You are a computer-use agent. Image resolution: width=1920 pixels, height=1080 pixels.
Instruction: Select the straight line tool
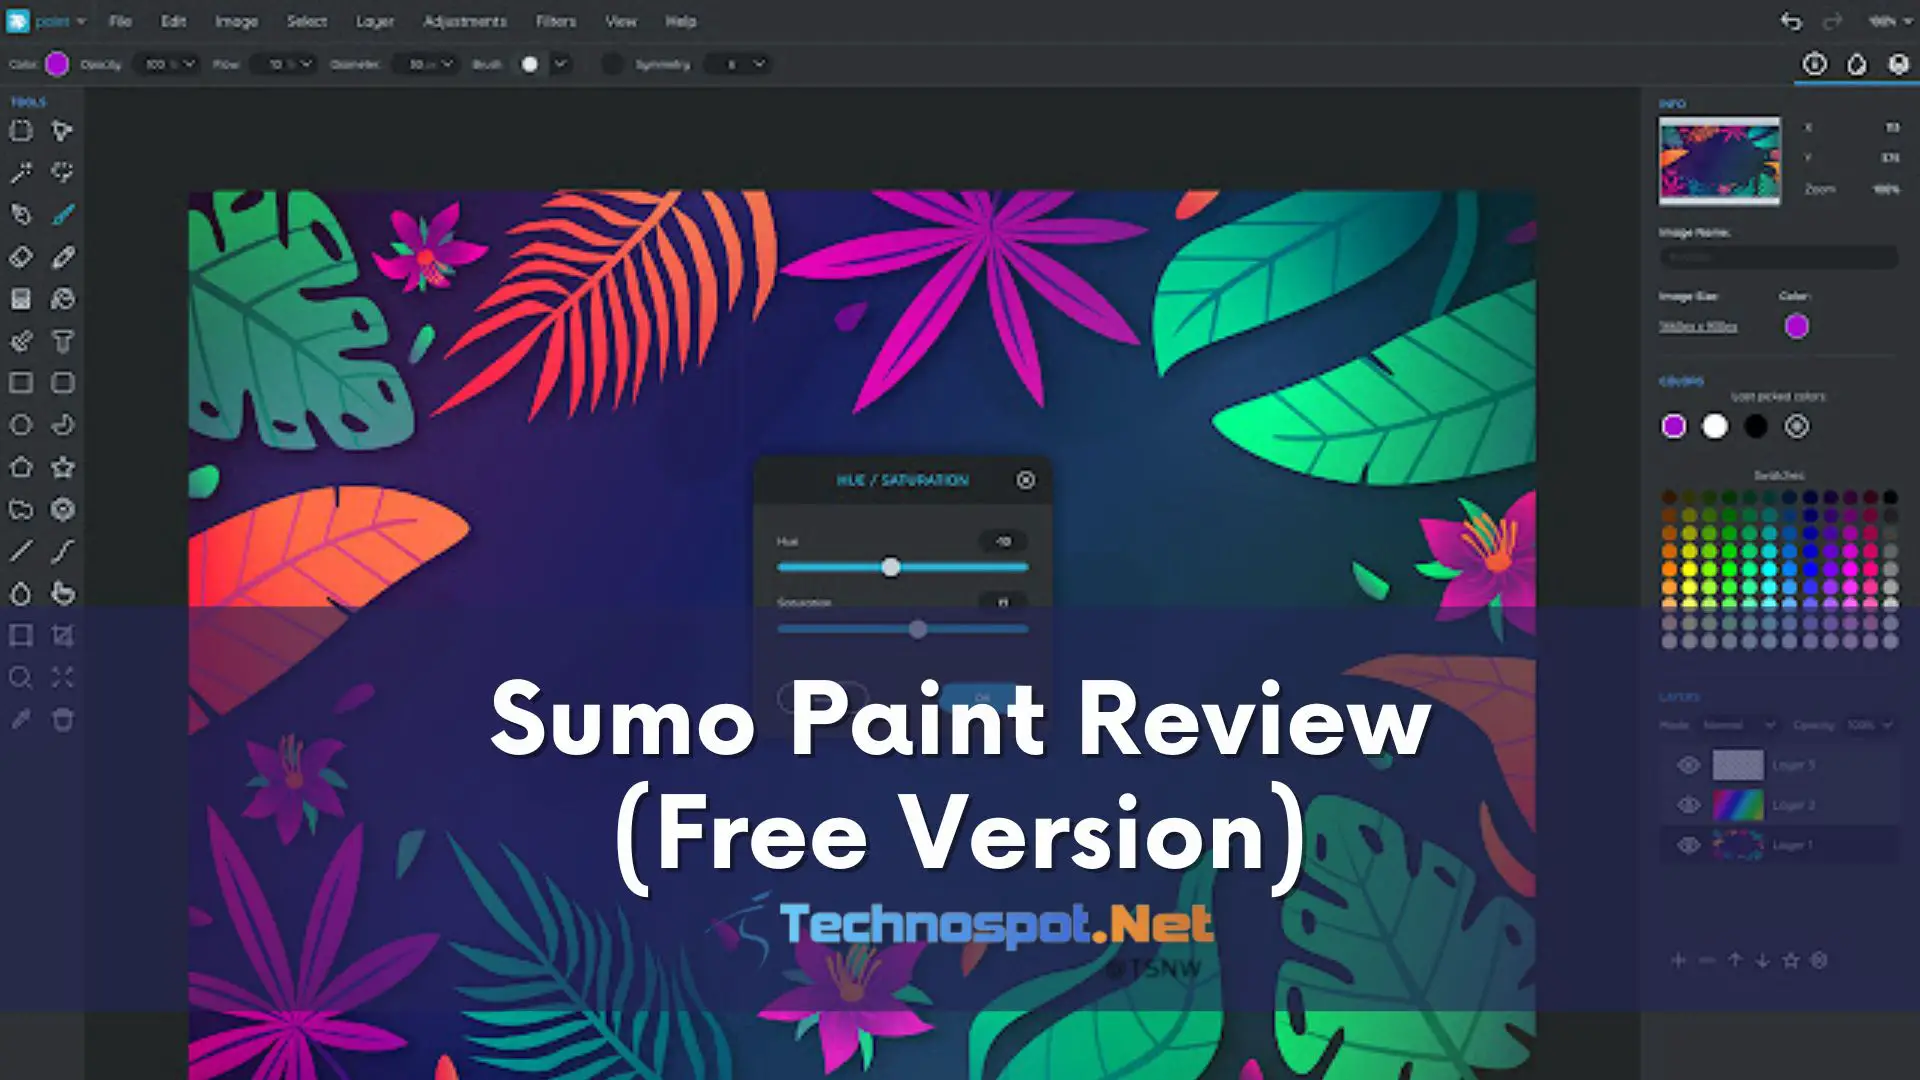[x=21, y=551]
